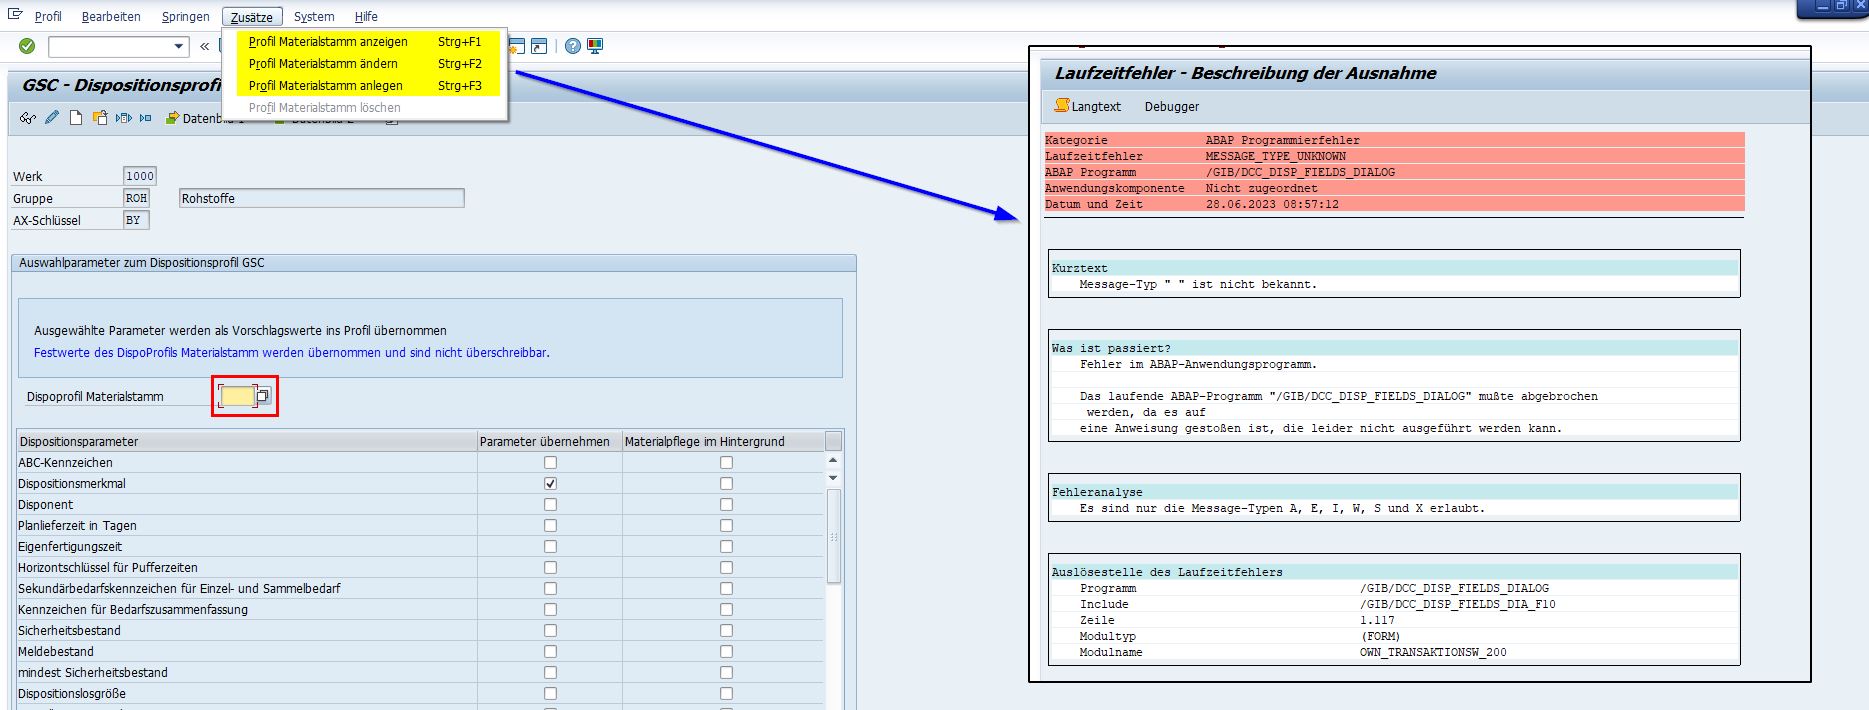1869x710 pixels.
Task: Open the Springen menu
Action: pyautogui.click(x=185, y=17)
